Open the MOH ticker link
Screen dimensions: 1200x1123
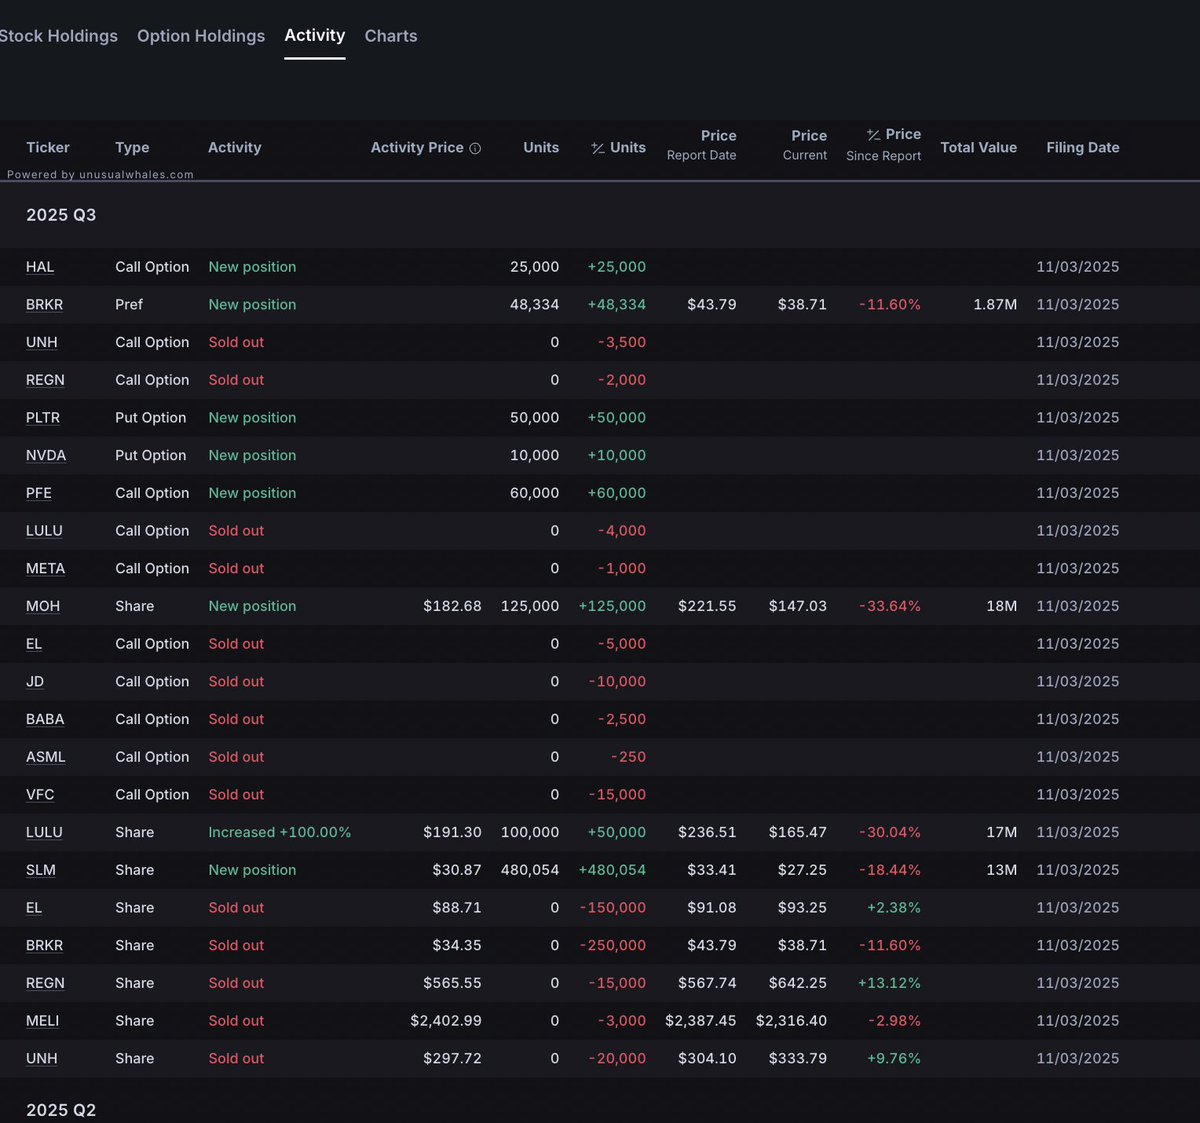pyautogui.click(x=43, y=606)
